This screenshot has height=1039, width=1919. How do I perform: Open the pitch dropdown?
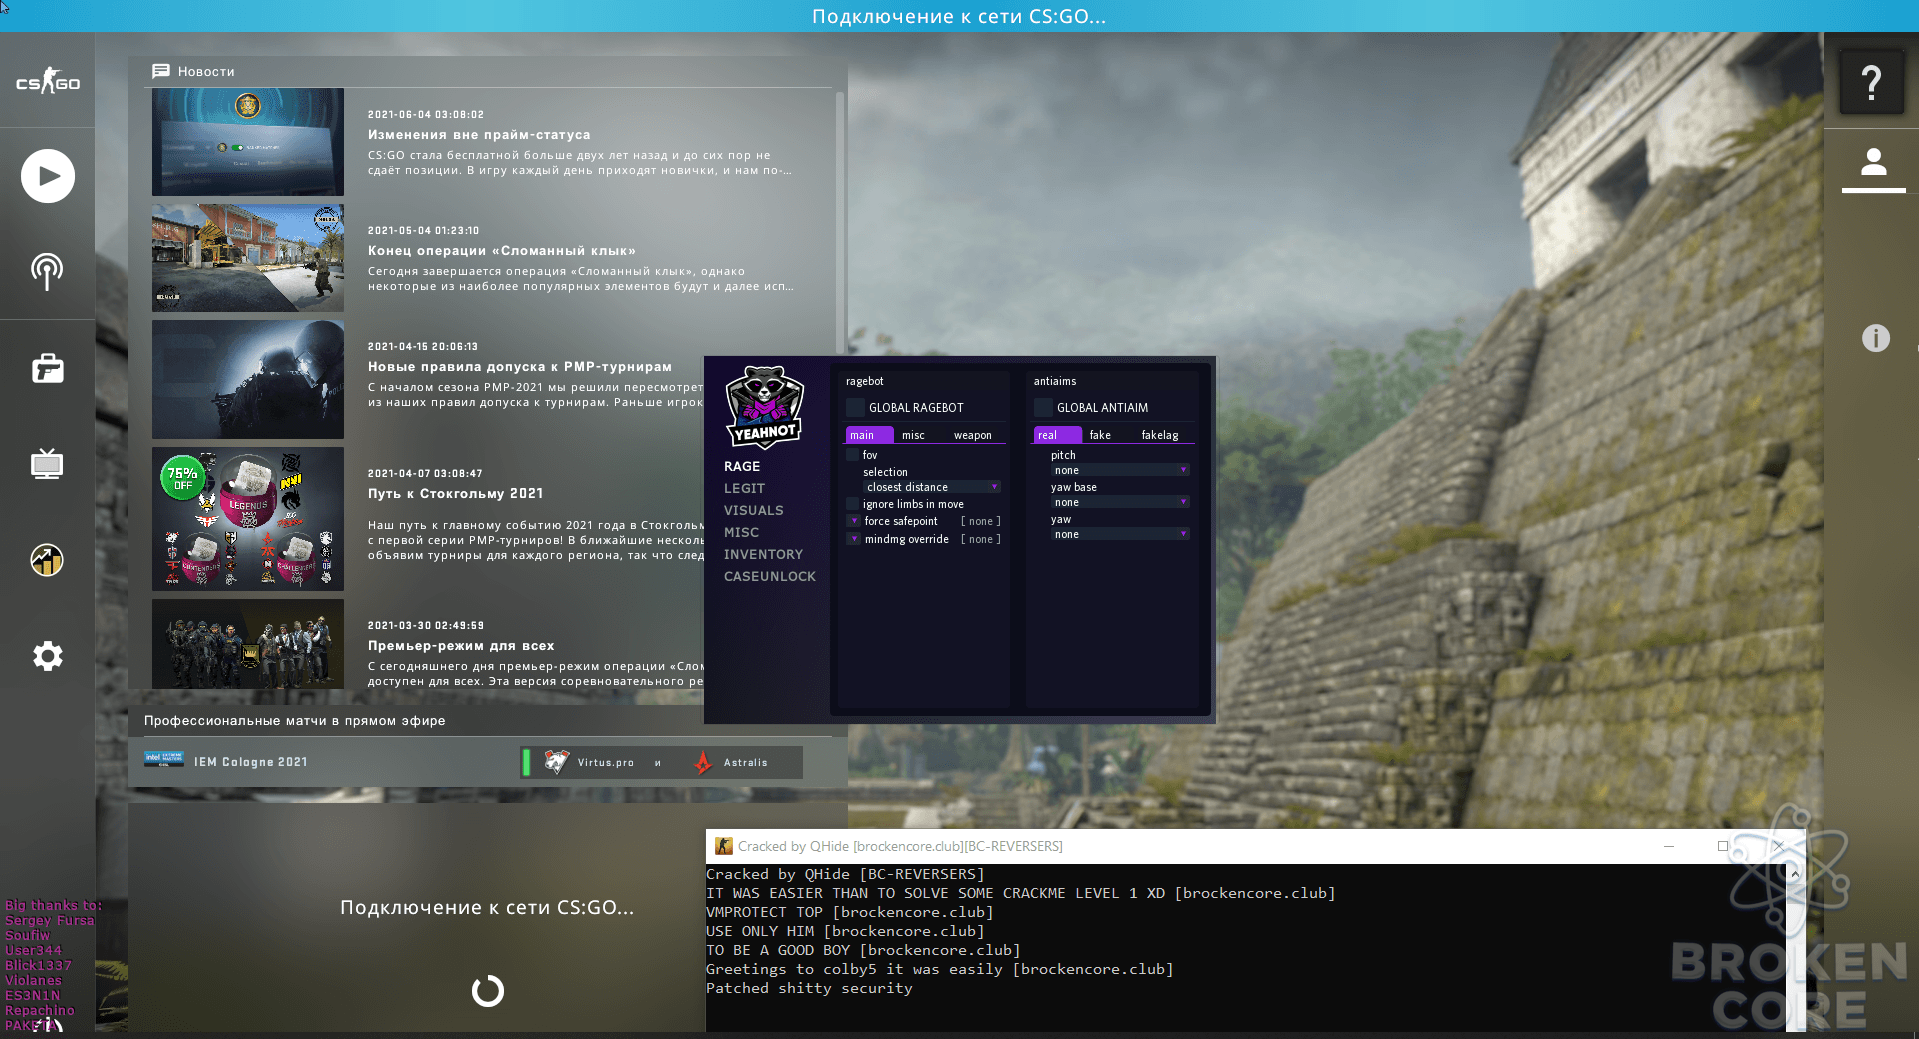[x=1120, y=470]
